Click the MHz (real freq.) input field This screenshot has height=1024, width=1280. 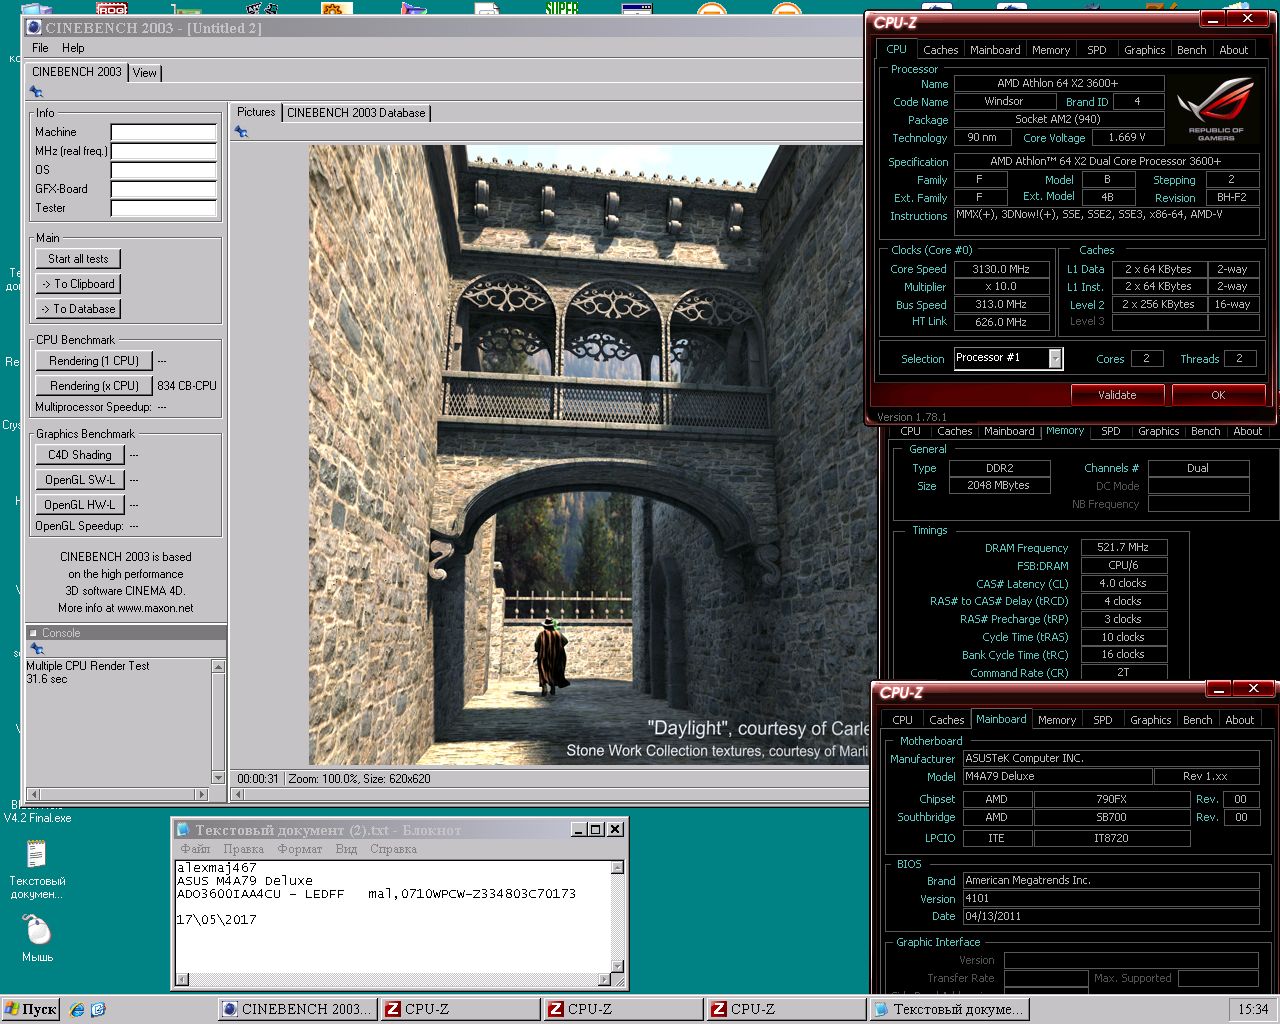click(x=164, y=151)
